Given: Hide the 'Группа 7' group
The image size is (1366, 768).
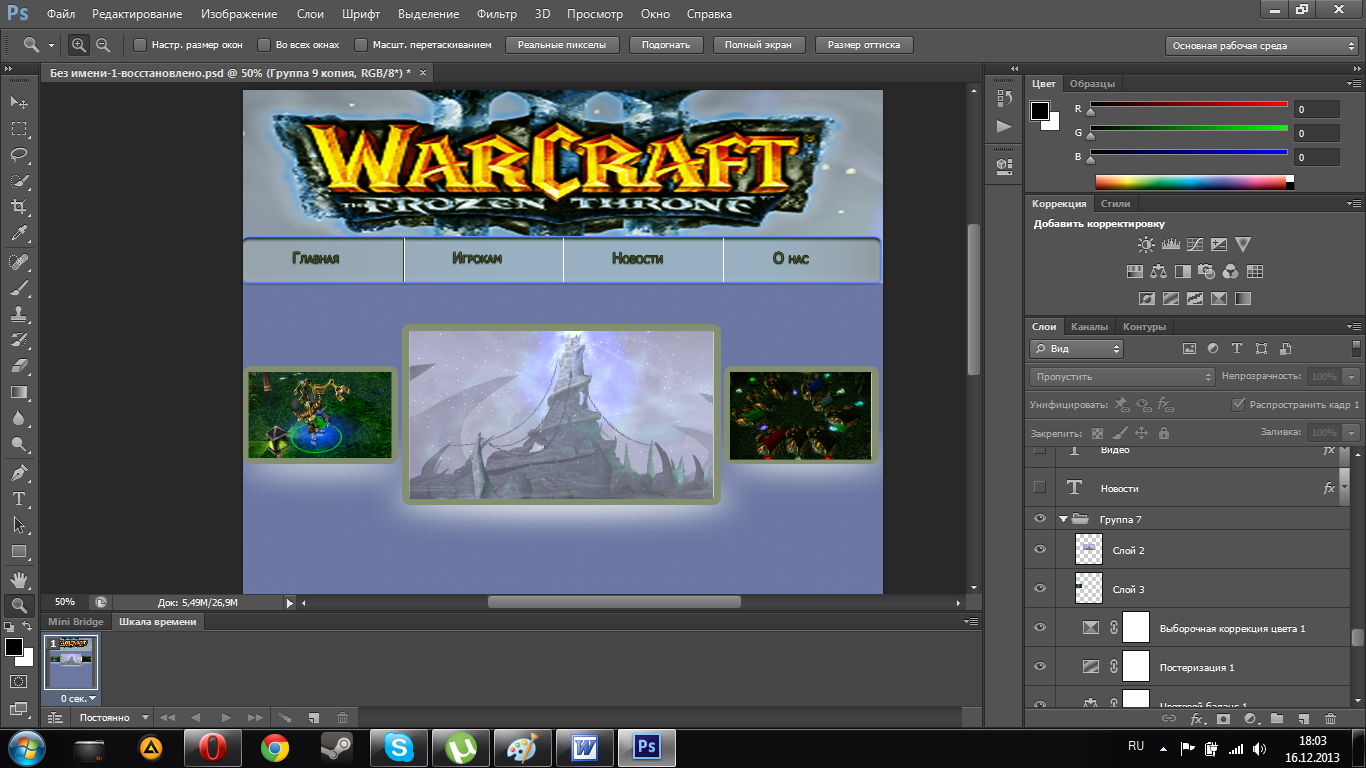Looking at the screenshot, I should pyautogui.click(x=1040, y=519).
